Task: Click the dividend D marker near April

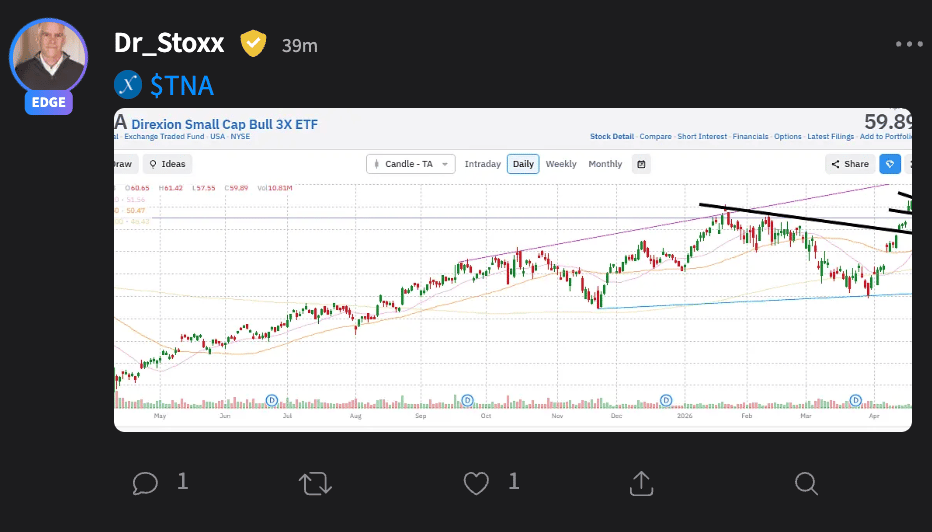Action: [x=855, y=401]
